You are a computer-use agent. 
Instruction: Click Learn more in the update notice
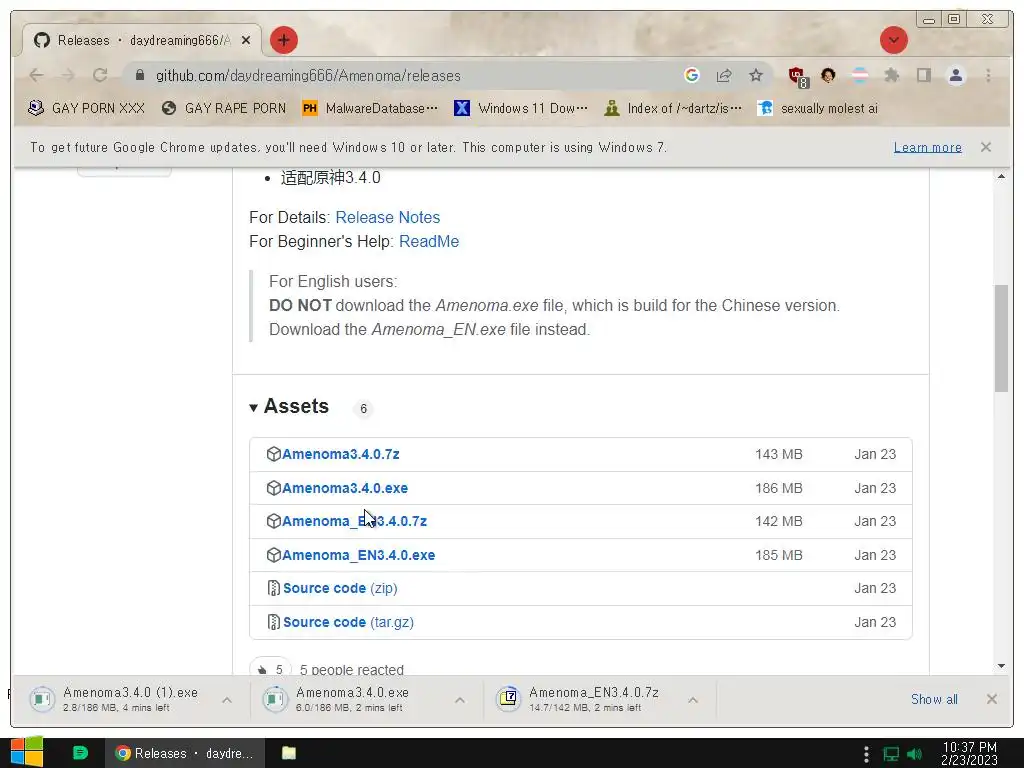pos(927,148)
